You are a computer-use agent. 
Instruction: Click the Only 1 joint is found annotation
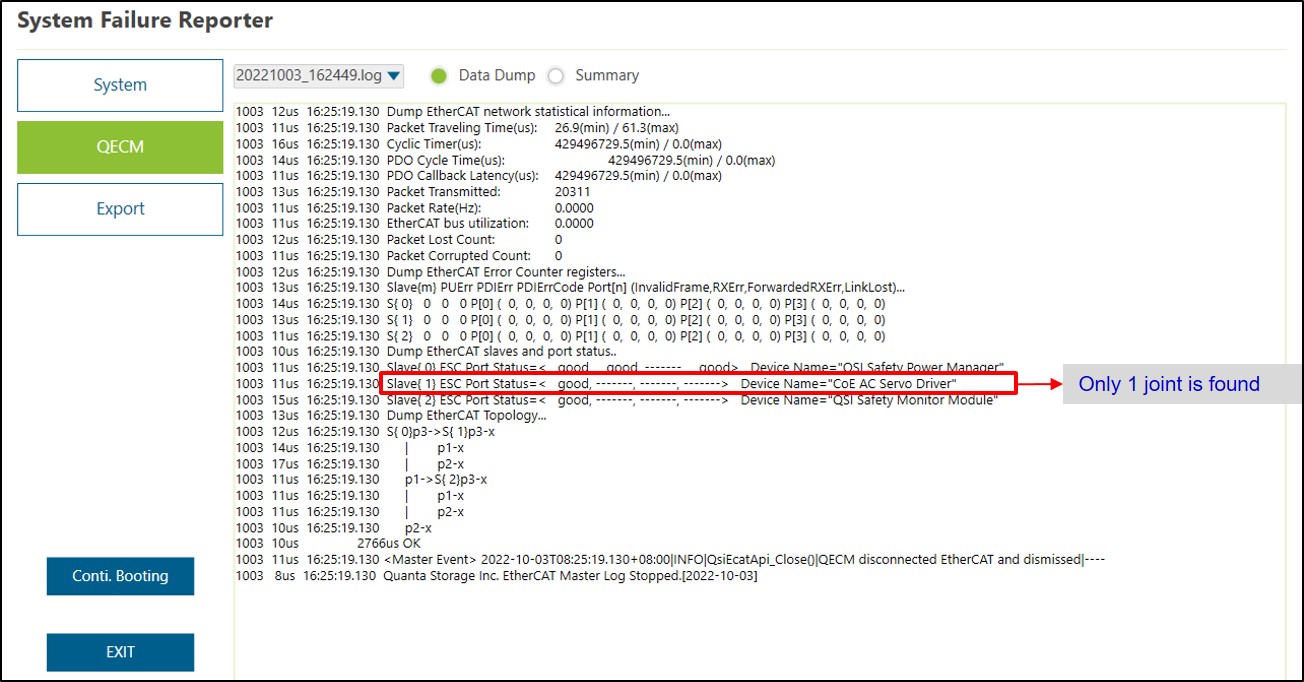pos(1168,384)
